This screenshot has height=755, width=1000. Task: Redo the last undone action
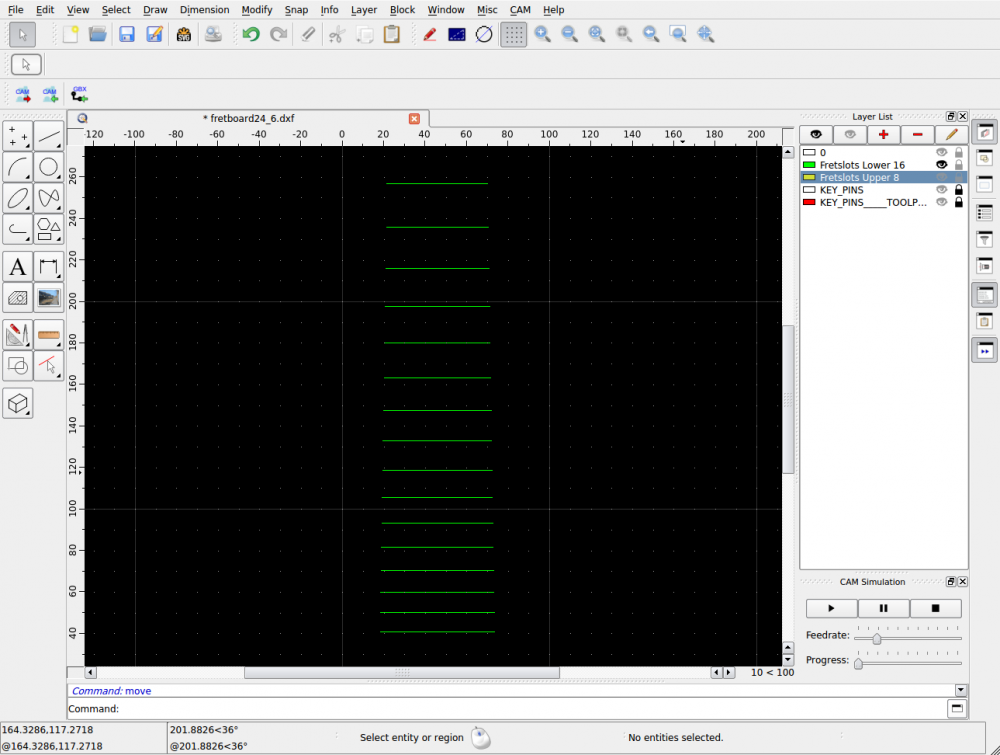tap(278, 34)
